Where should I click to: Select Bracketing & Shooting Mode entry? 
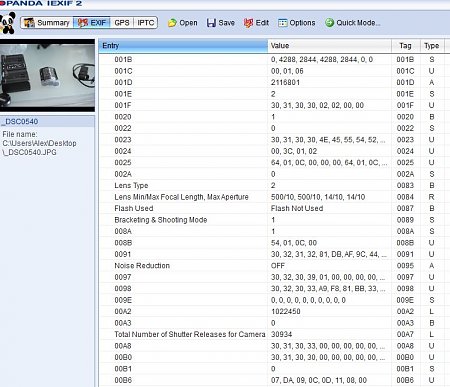pos(161,220)
